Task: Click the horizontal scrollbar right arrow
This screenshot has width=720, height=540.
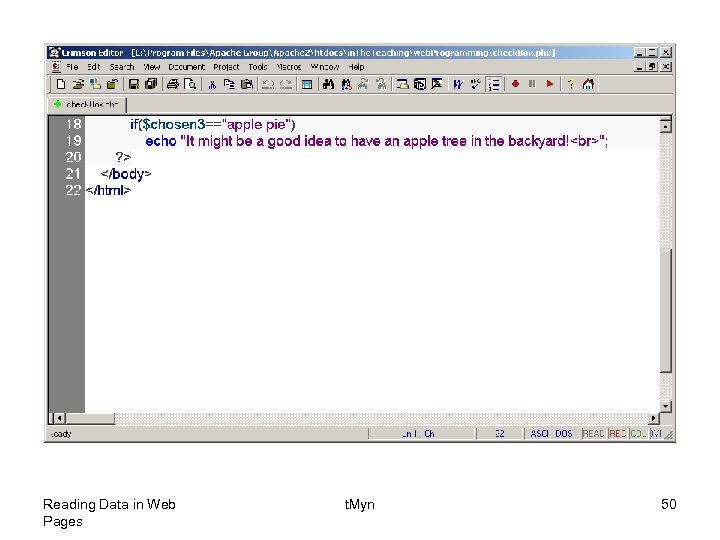Action: (x=653, y=418)
